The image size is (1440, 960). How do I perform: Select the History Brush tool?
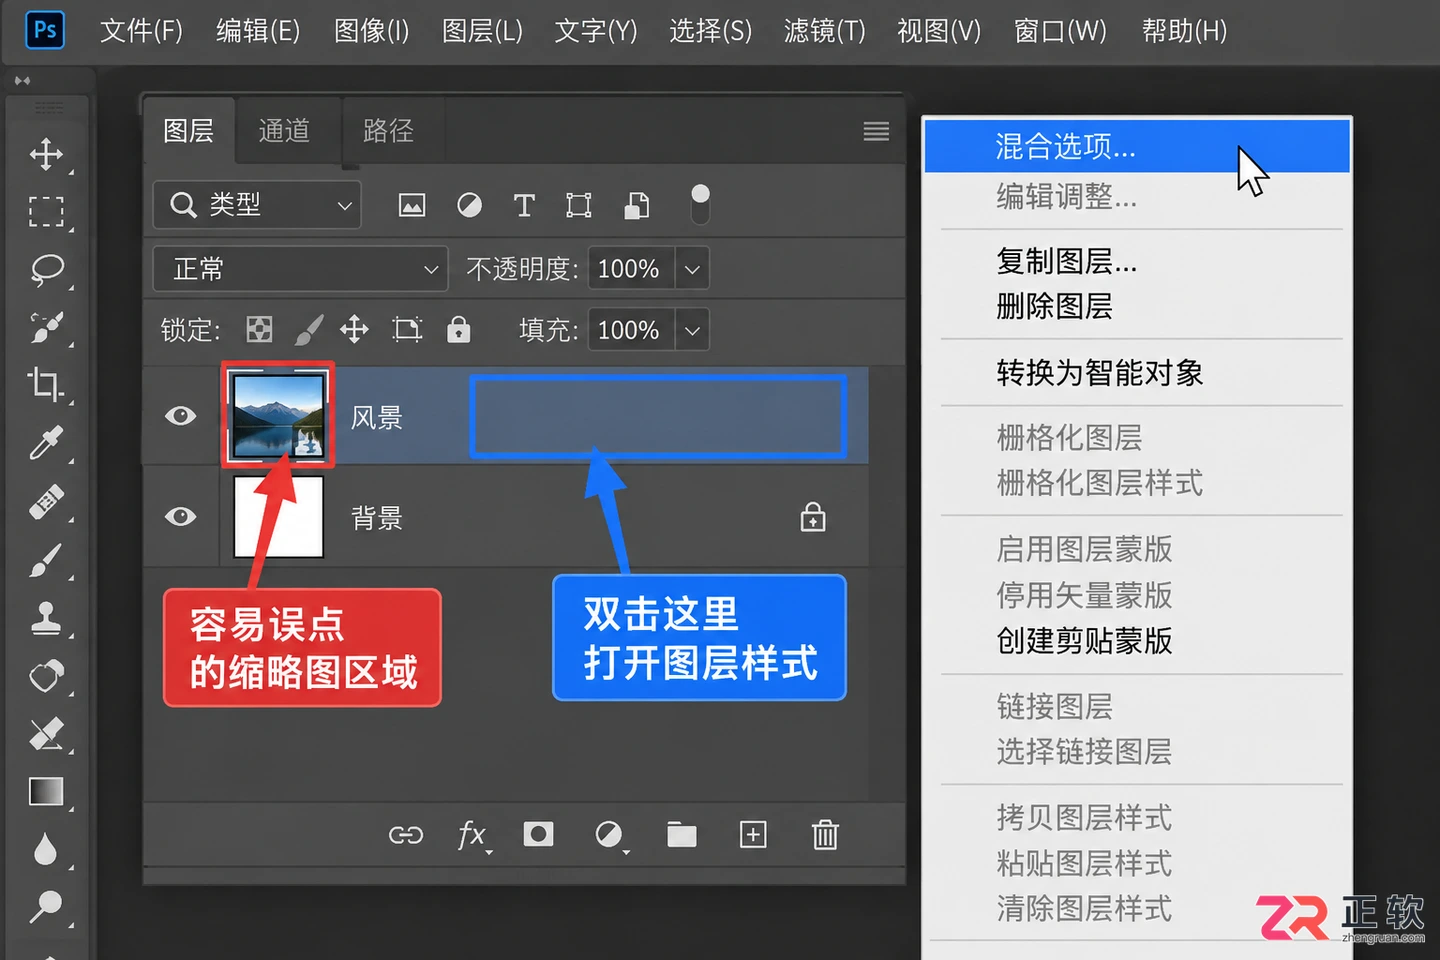click(46, 676)
